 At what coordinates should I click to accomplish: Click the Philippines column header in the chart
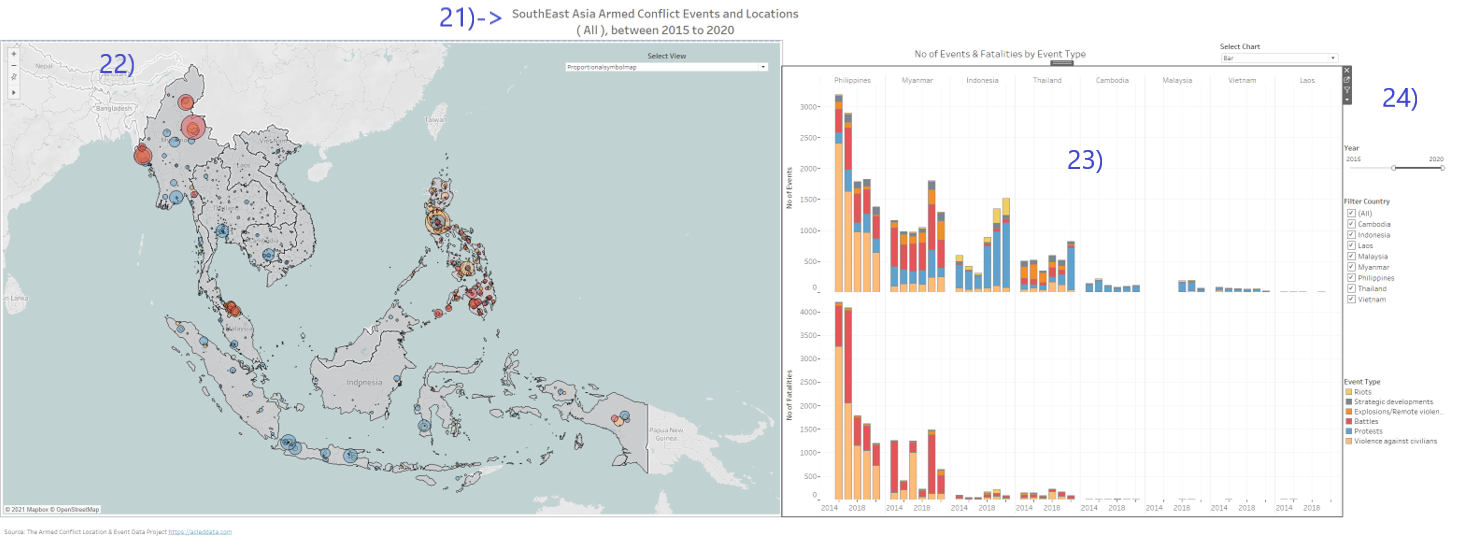coord(851,80)
